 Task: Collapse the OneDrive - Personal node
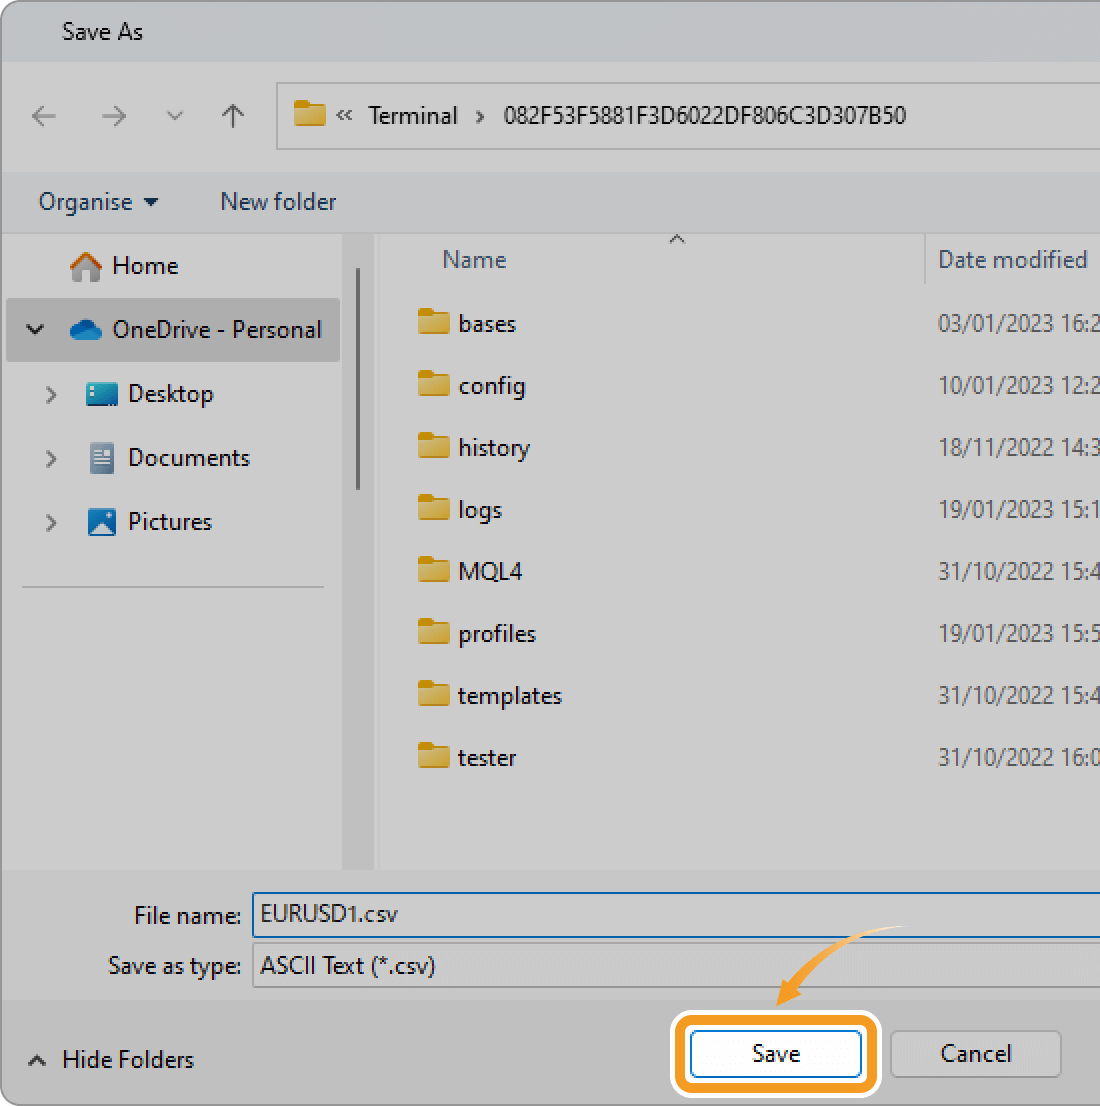point(35,329)
